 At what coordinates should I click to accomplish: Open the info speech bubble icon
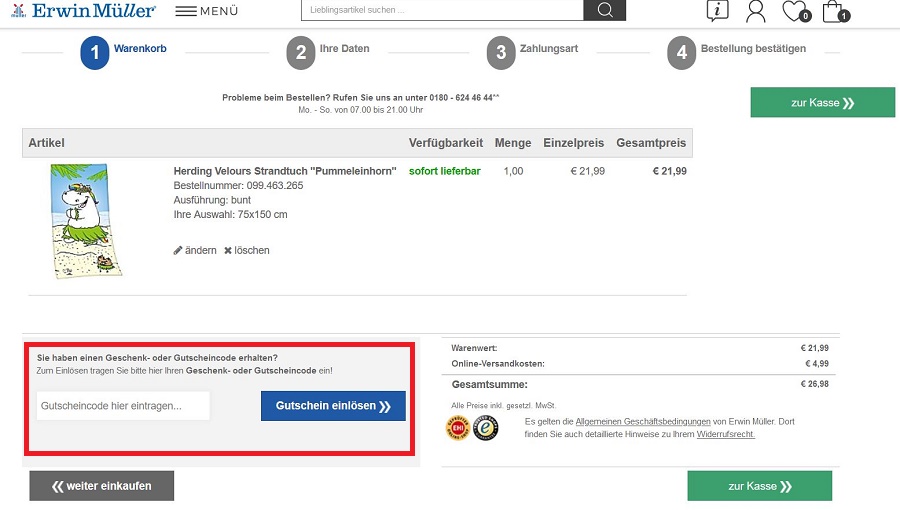click(717, 10)
